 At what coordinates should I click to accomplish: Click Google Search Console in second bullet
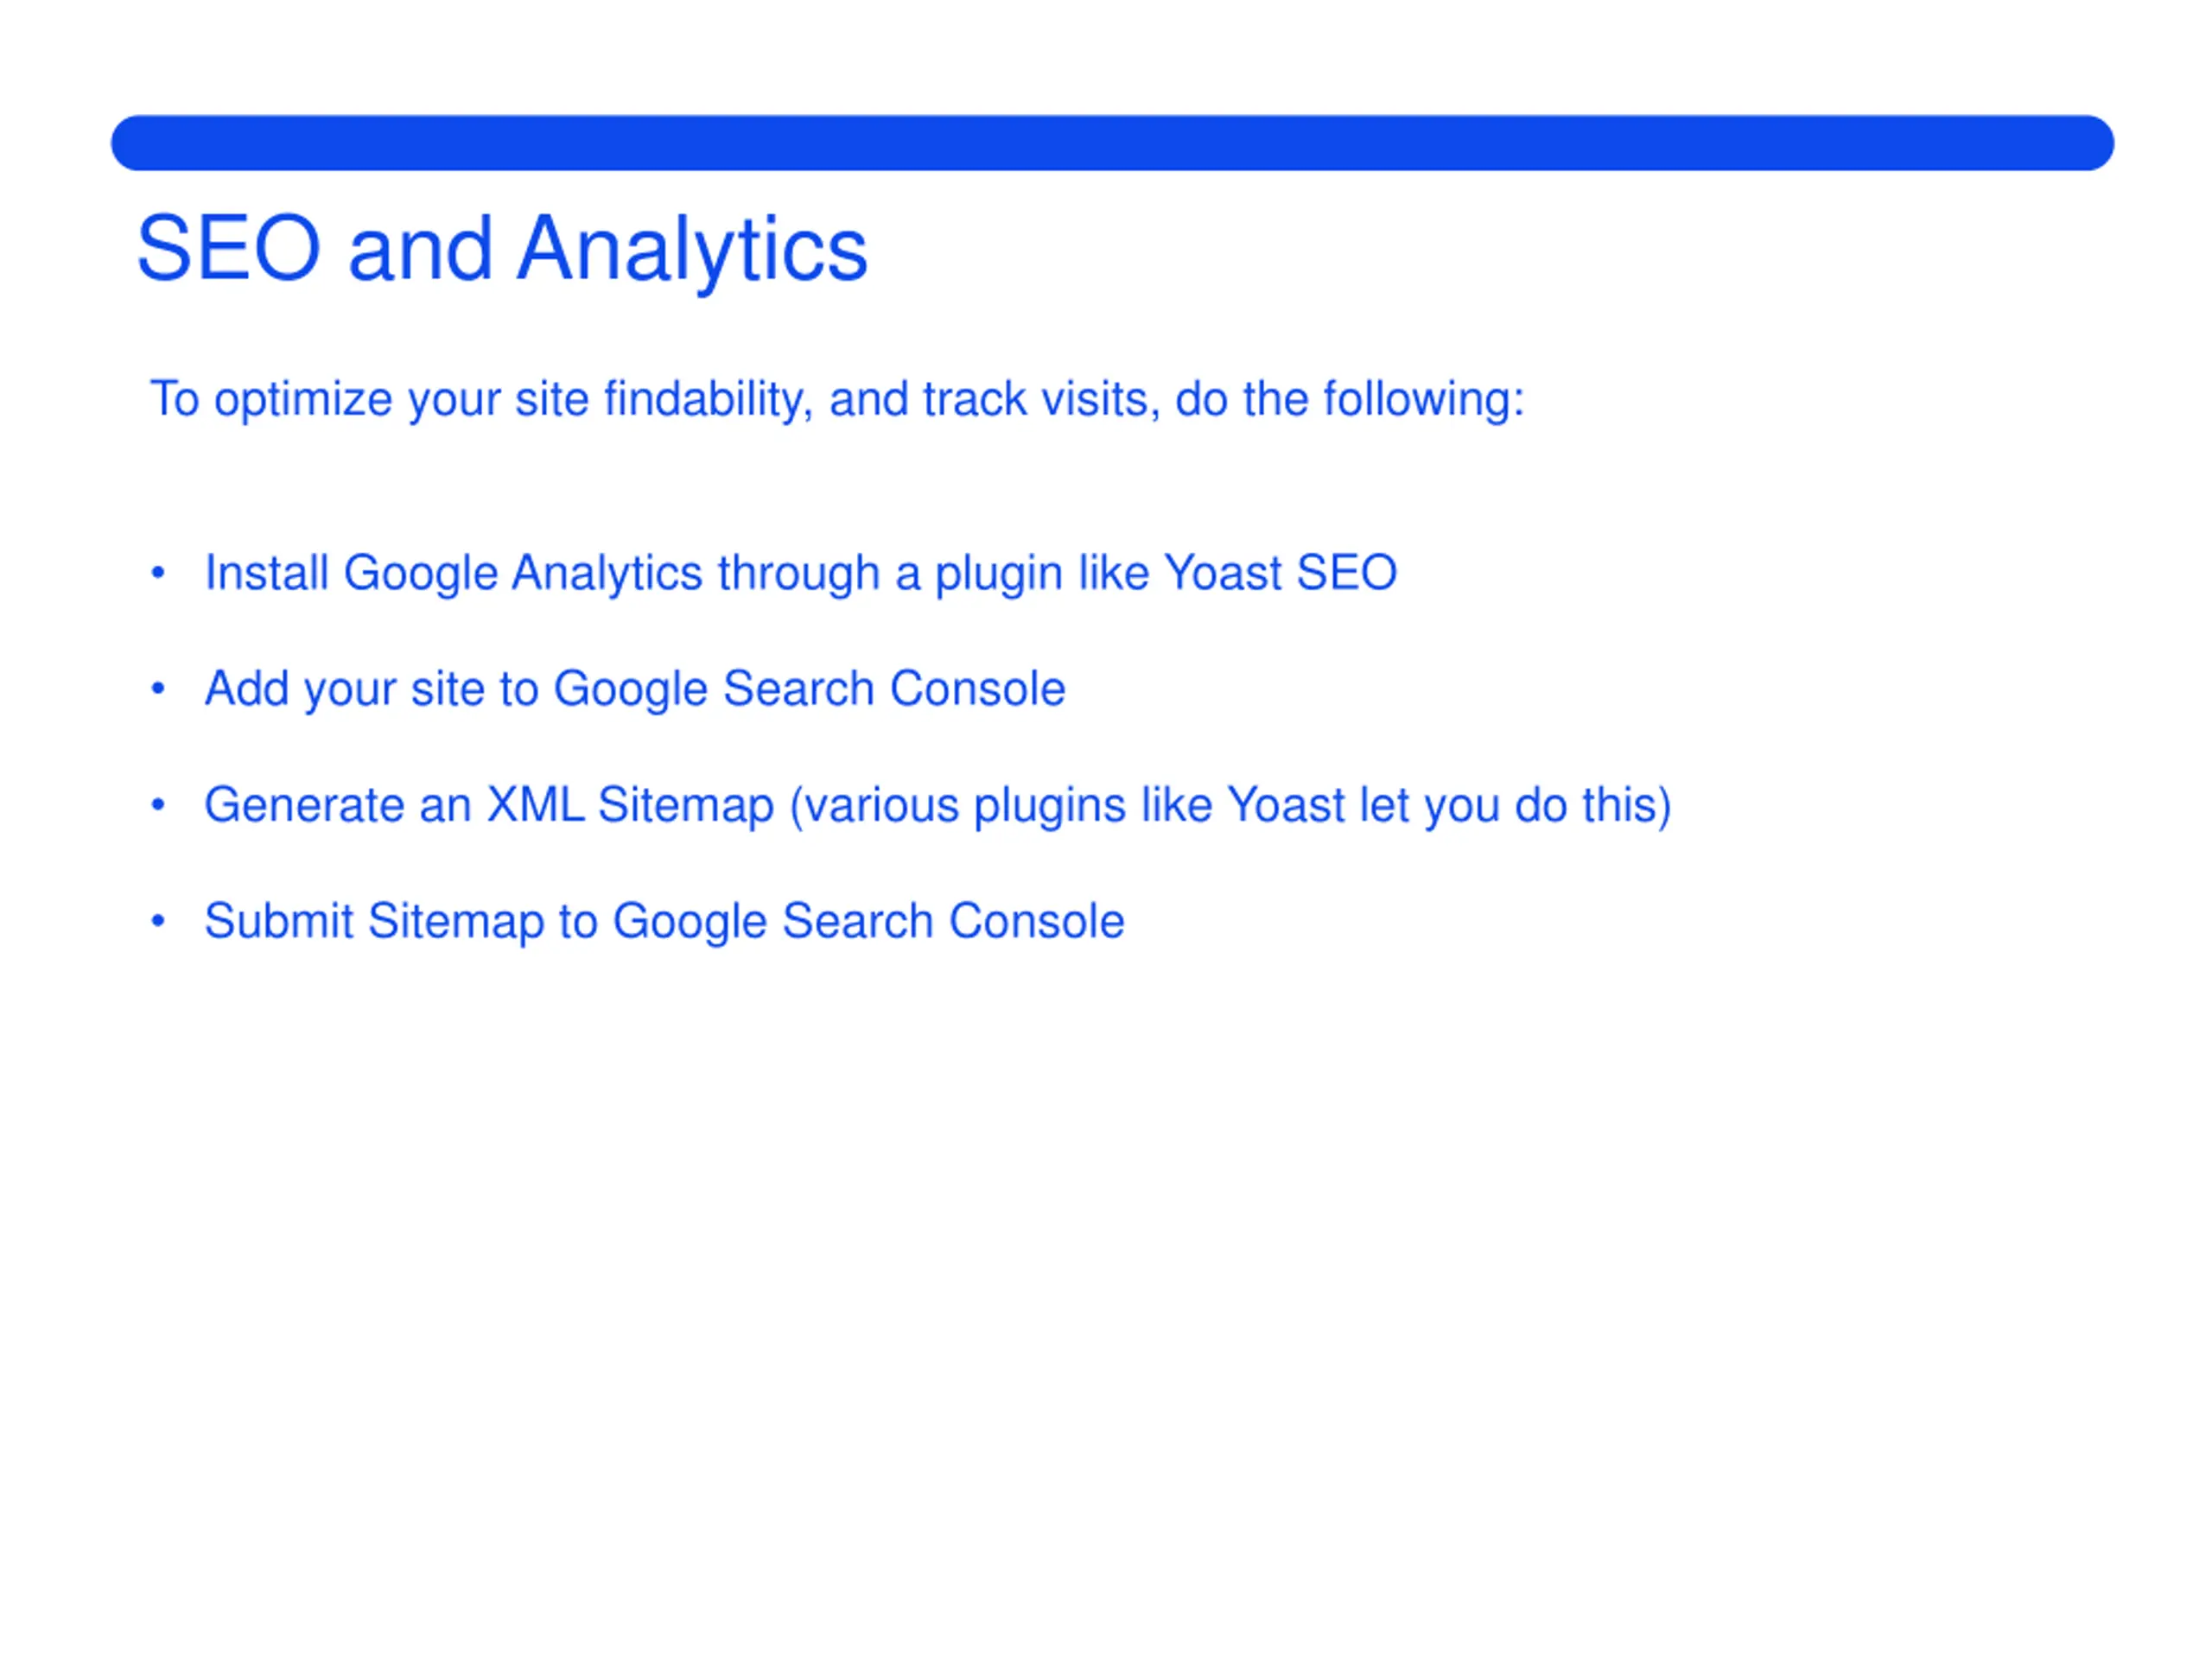click(810, 690)
